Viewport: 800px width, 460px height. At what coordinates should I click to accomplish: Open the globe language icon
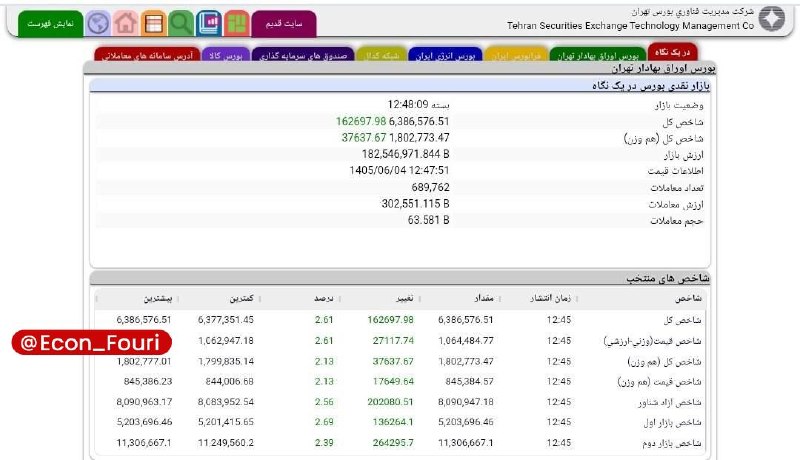click(x=98, y=23)
